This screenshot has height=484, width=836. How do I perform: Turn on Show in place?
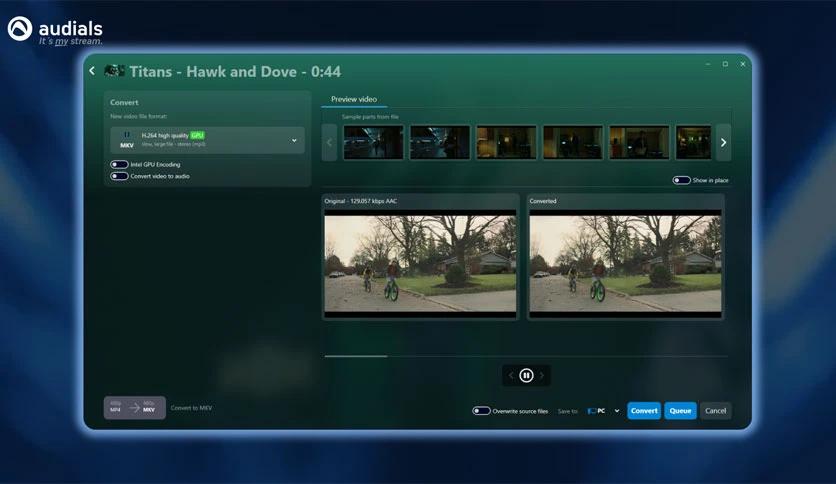[x=681, y=180]
